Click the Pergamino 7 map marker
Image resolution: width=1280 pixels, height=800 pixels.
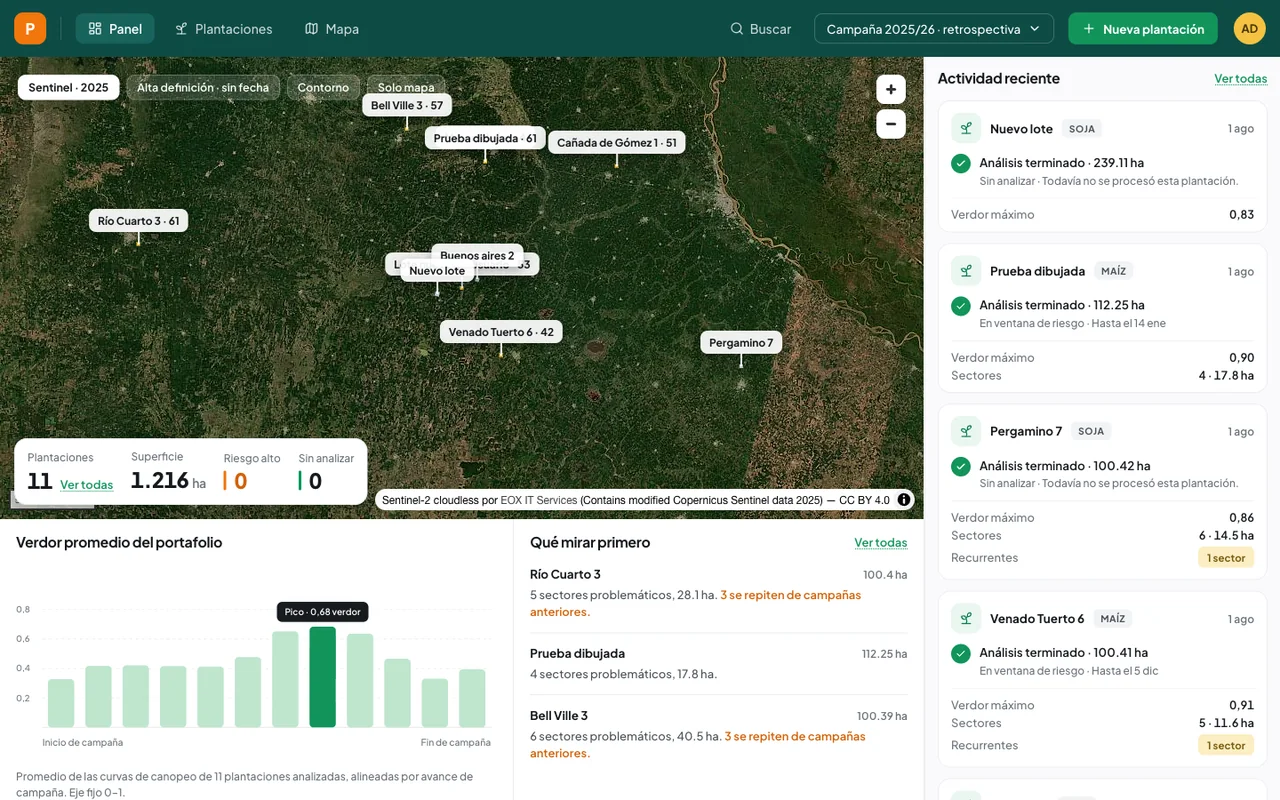click(741, 343)
